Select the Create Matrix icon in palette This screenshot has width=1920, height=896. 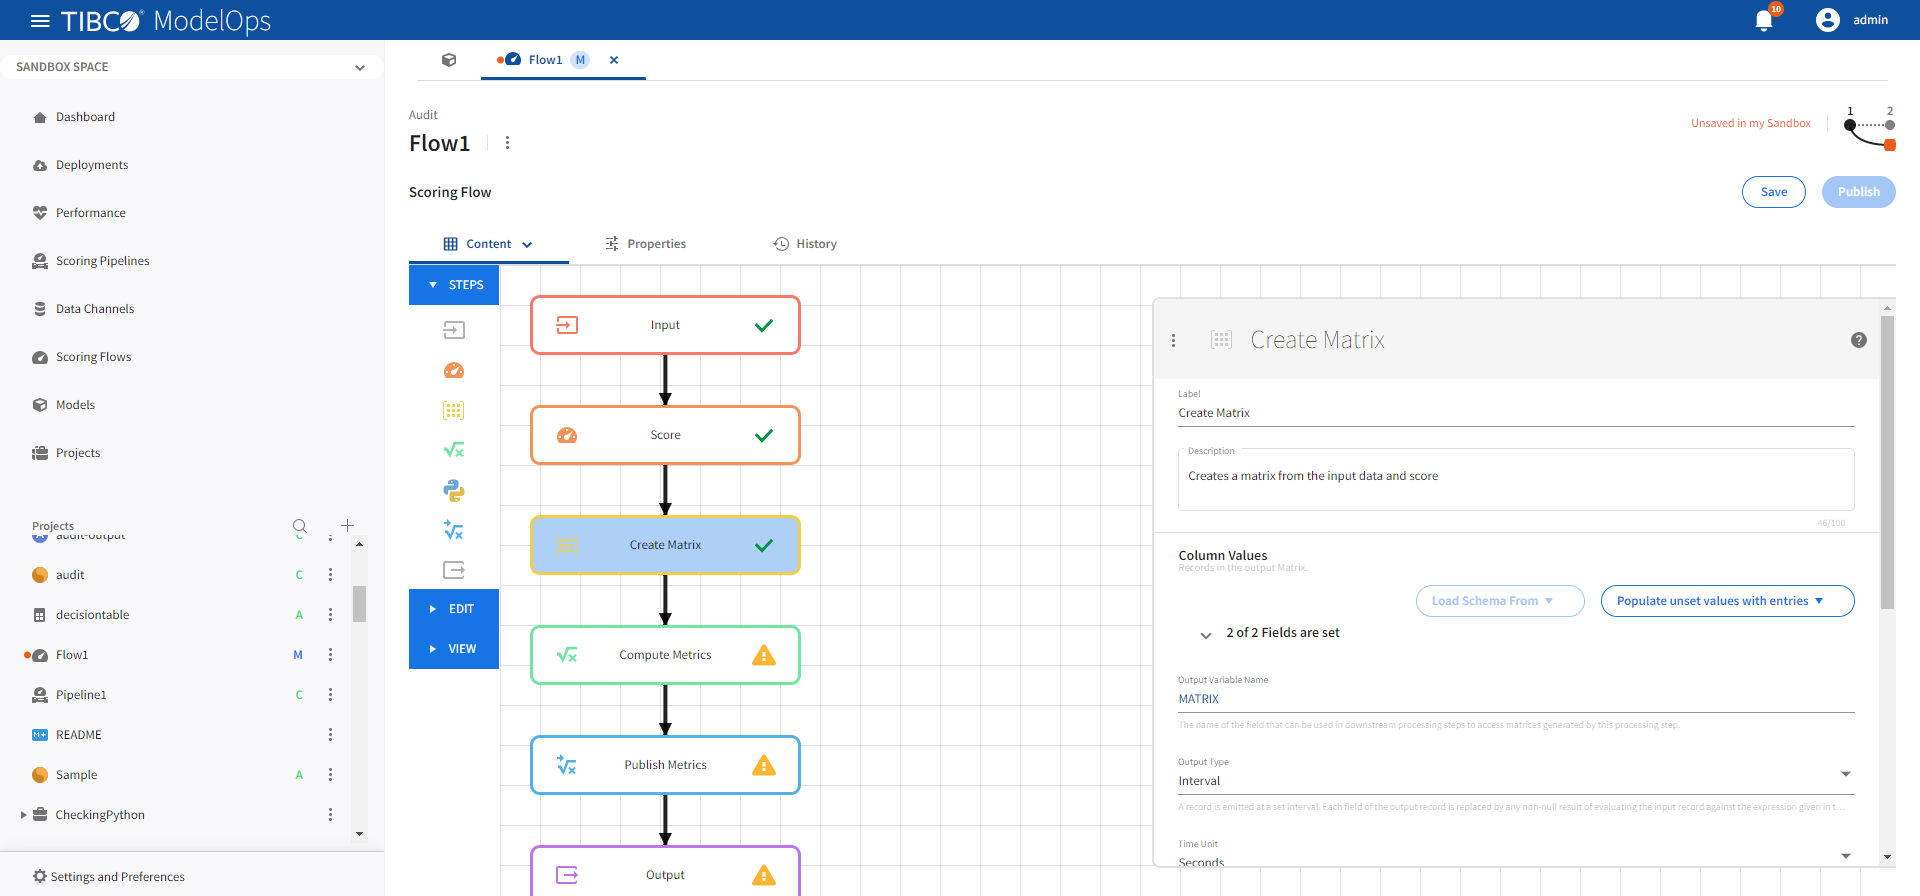point(454,411)
